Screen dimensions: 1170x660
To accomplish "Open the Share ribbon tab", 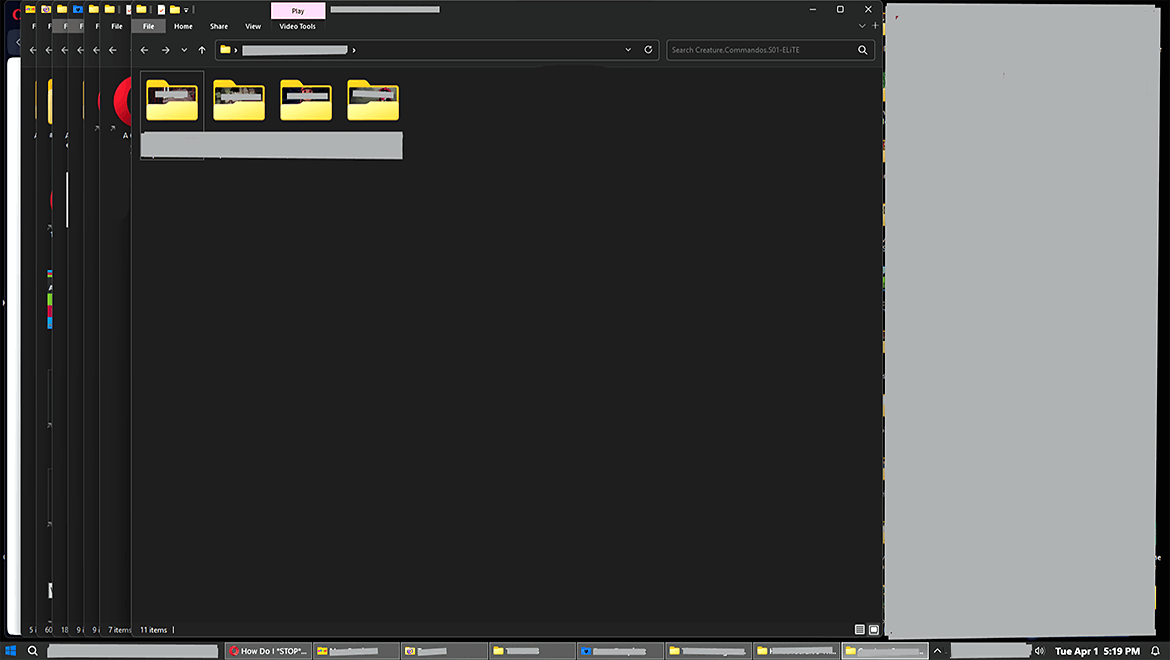I will pos(219,26).
